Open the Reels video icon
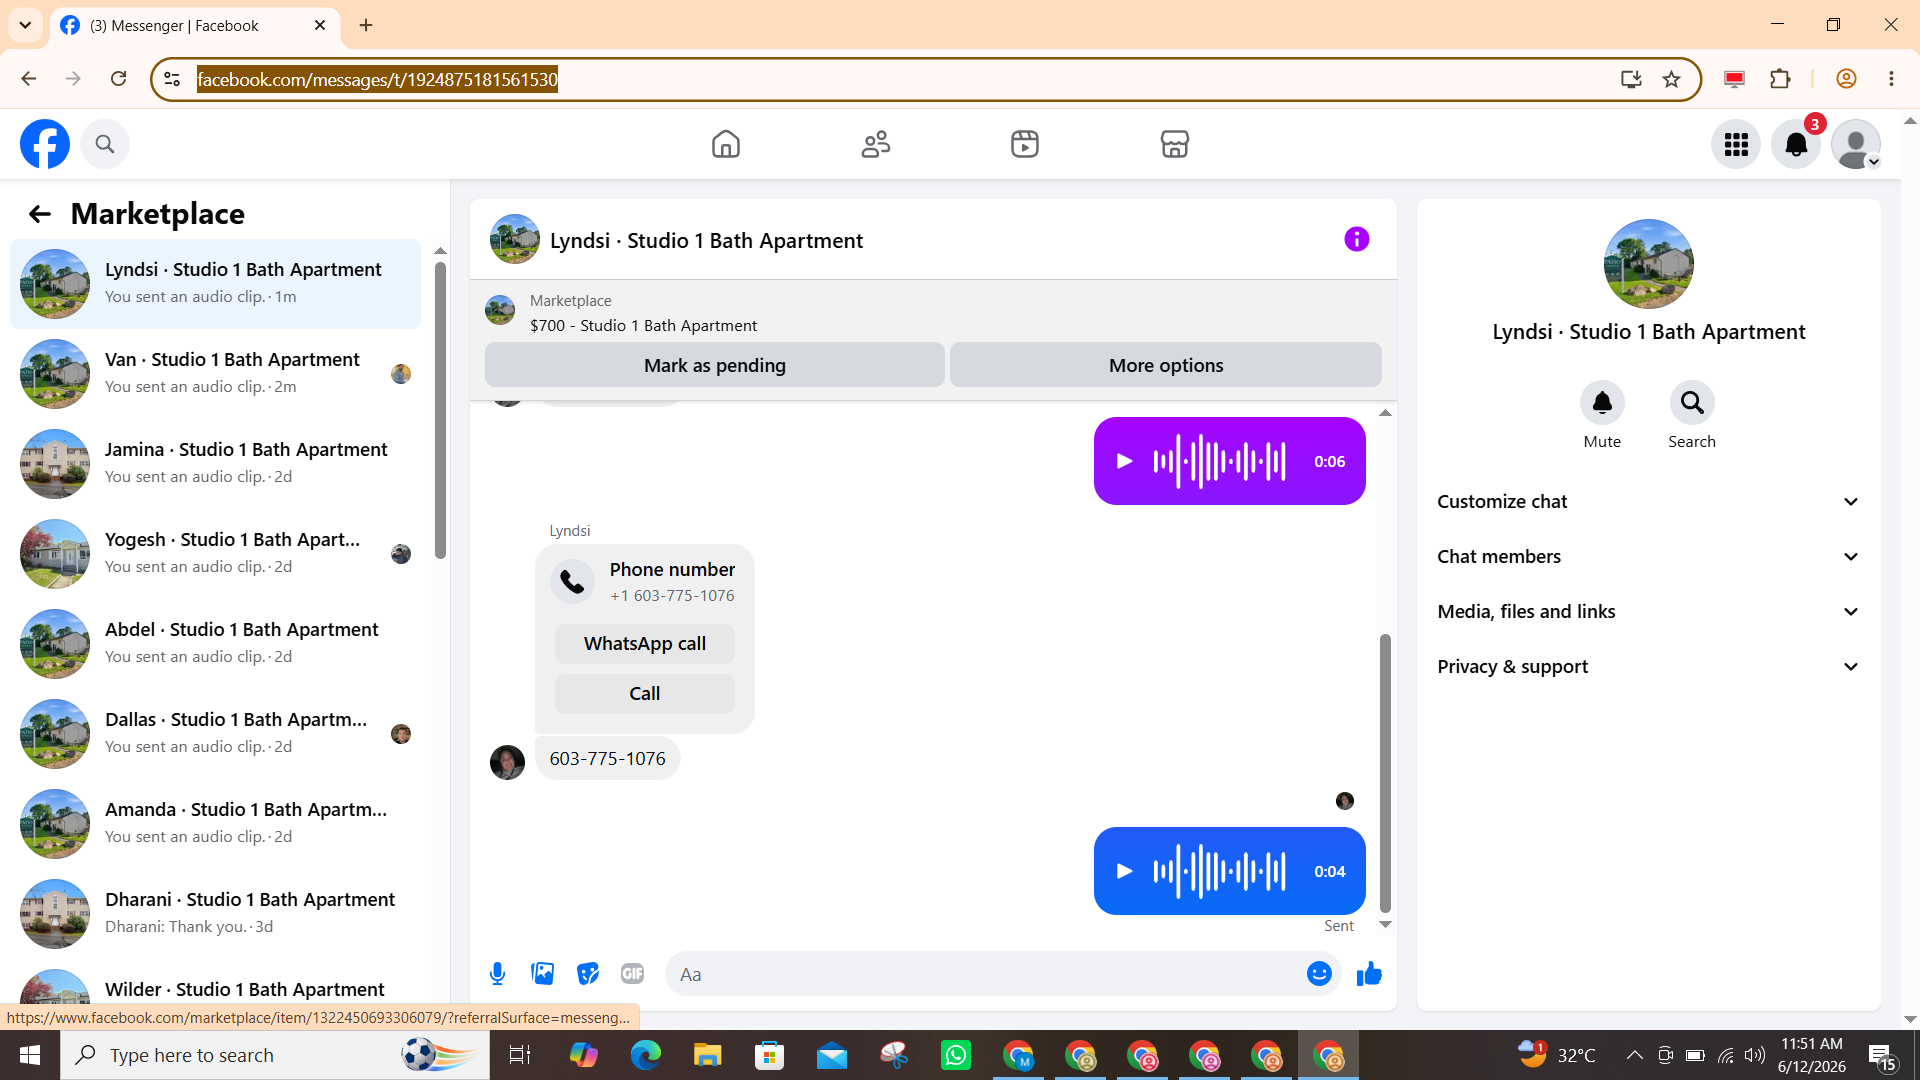The image size is (1920, 1080). click(1025, 144)
